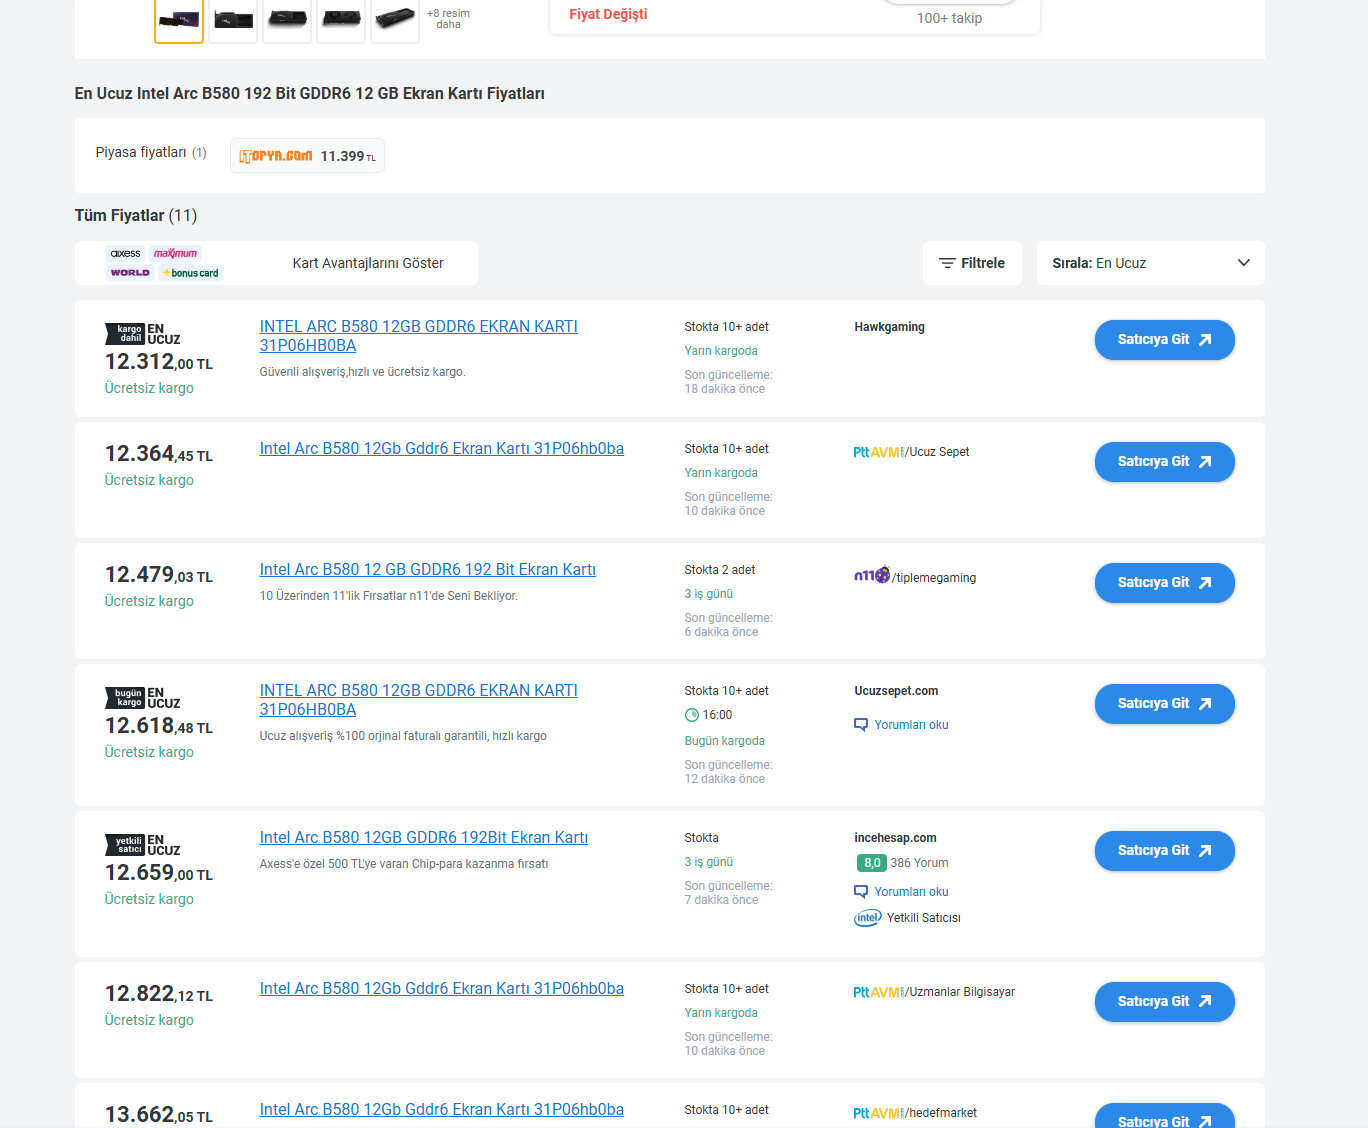Click Satıcıya Git for the tiplemegaming offer

pyautogui.click(x=1165, y=583)
